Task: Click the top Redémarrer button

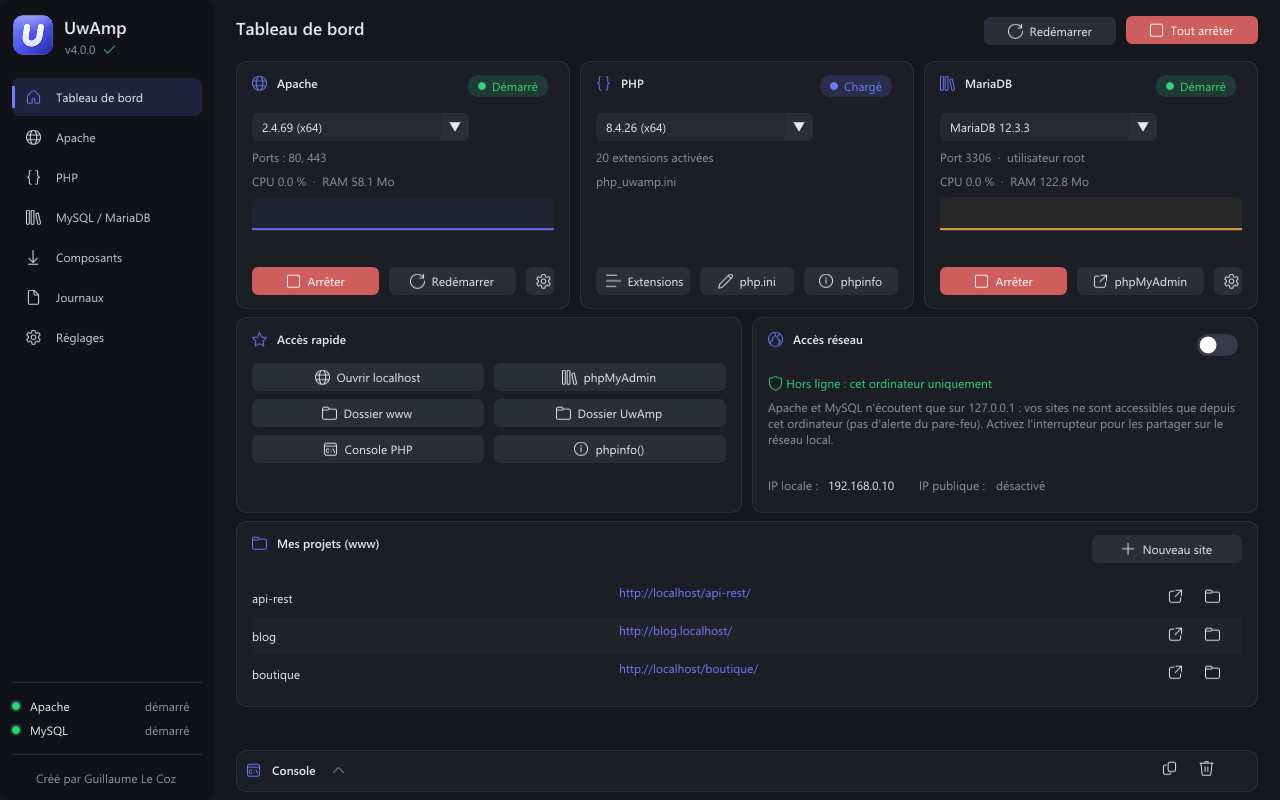Action: click(1050, 31)
